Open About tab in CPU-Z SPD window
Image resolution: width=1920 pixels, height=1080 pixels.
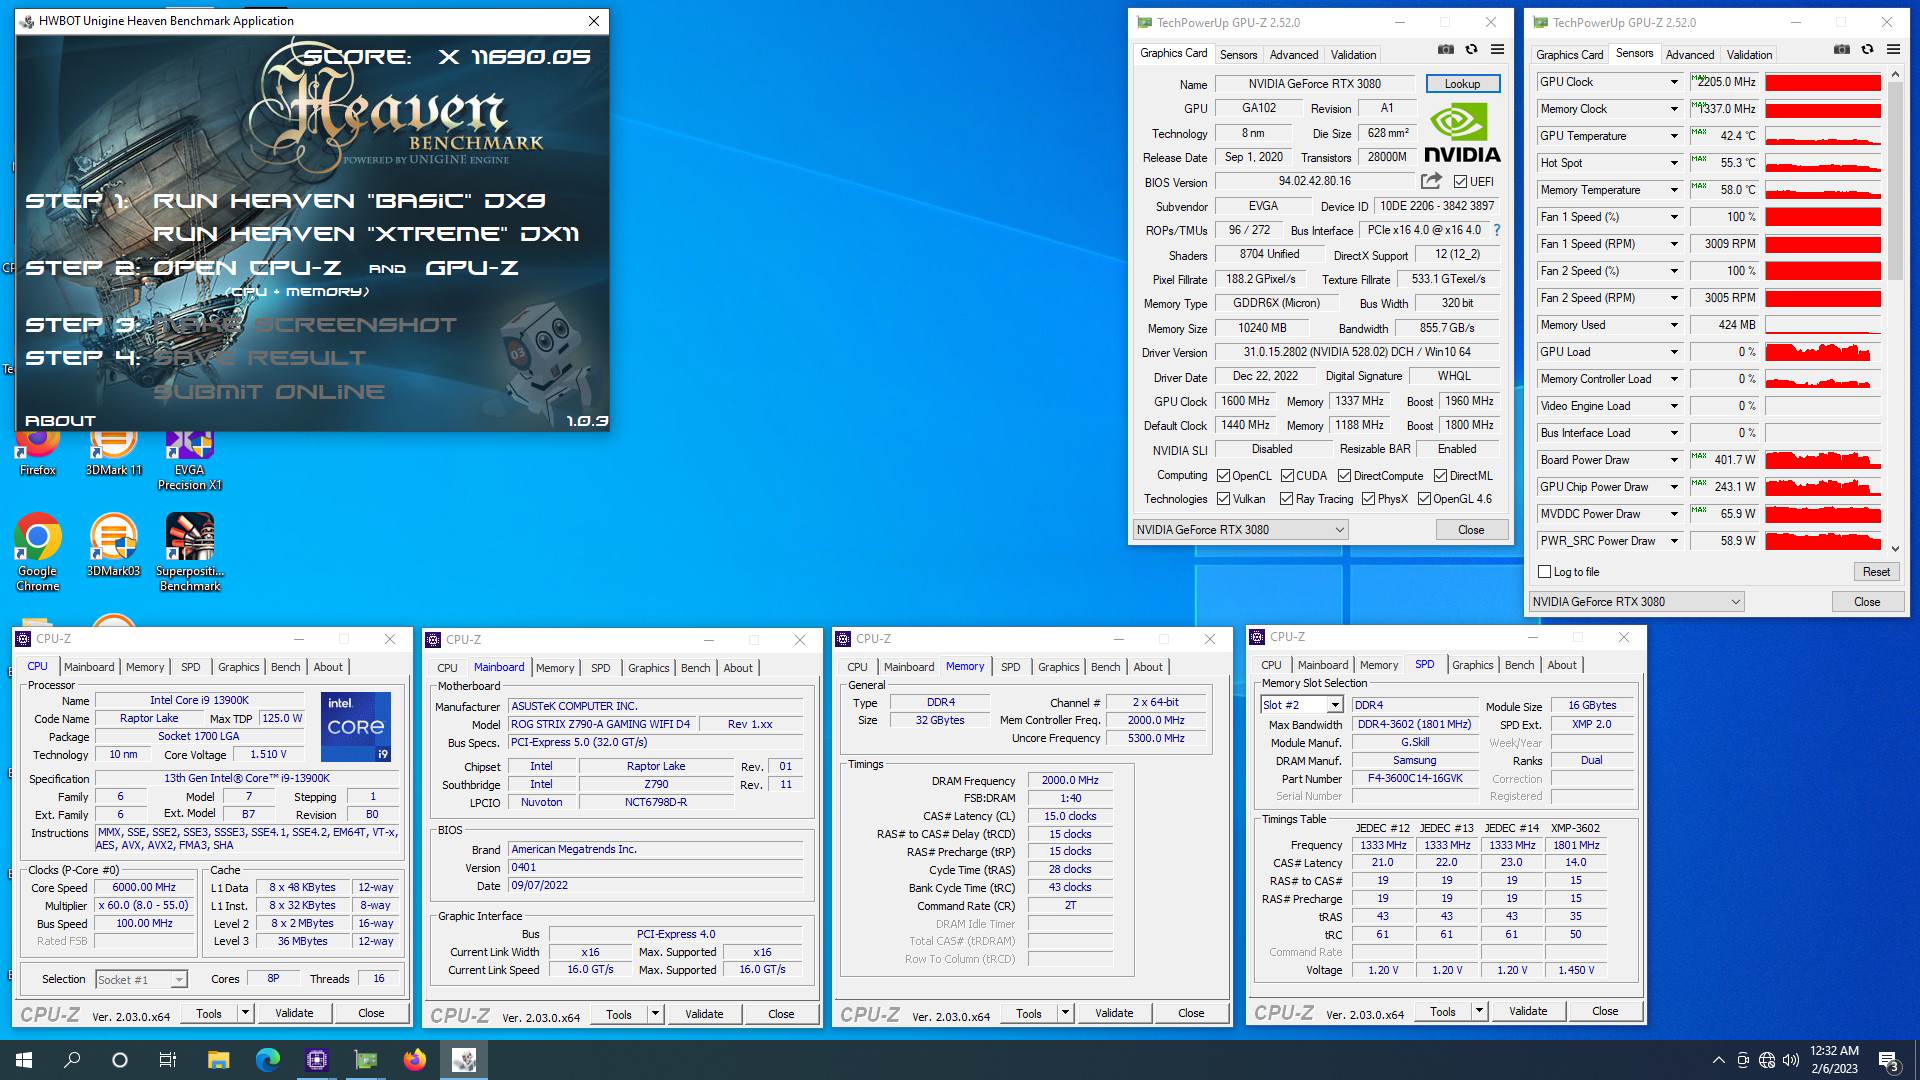coord(1561,665)
